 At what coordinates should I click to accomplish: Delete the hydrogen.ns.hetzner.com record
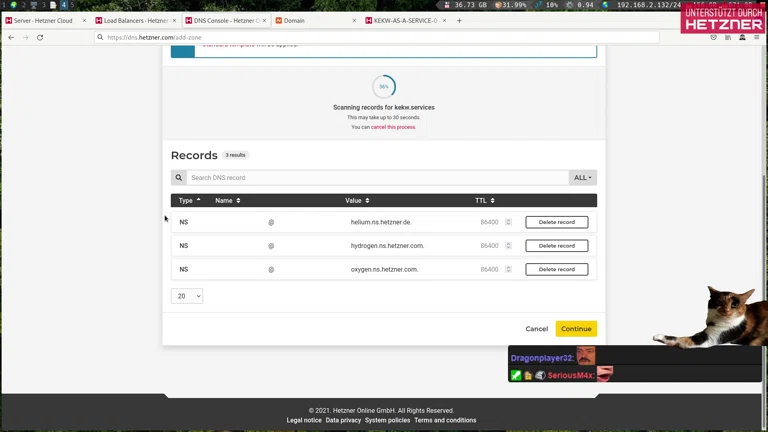[x=556, y=245]
